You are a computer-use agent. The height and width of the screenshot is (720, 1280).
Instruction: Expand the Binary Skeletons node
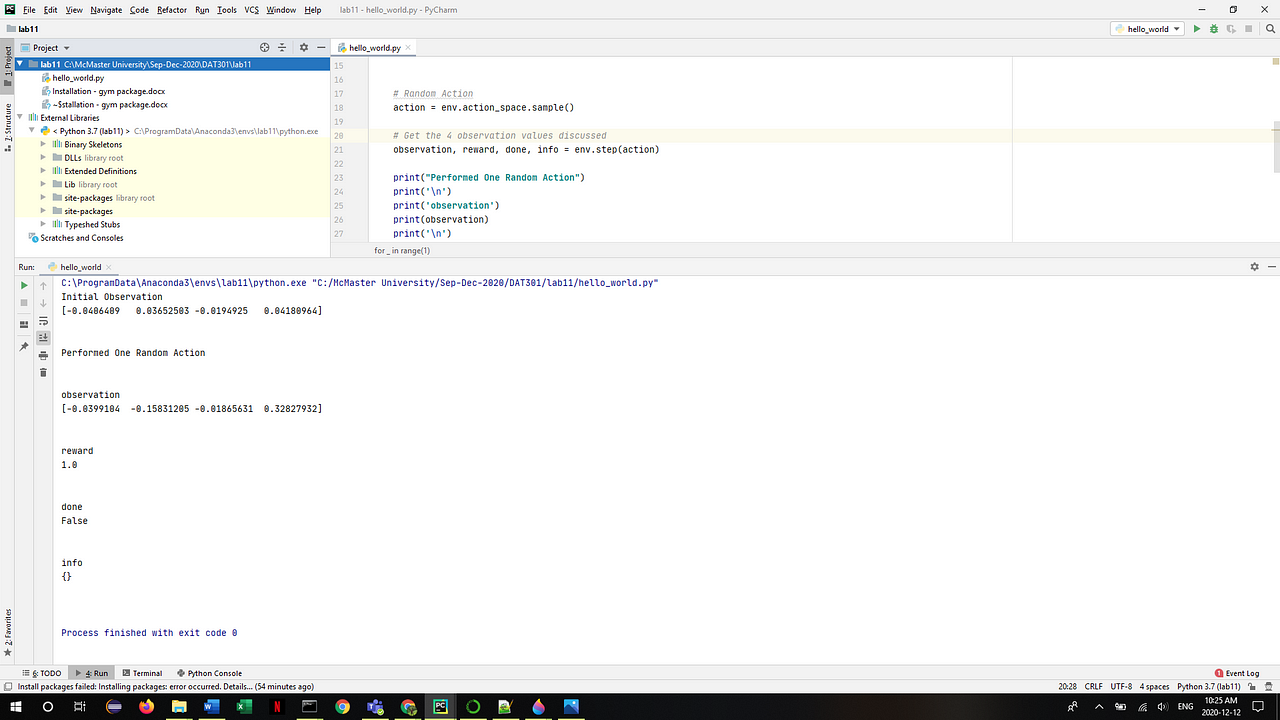point(43,144)
